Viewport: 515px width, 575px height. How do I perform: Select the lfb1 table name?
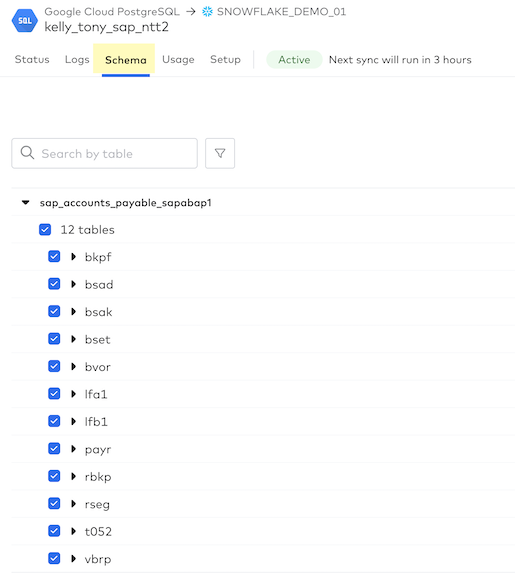click(96, 422)
